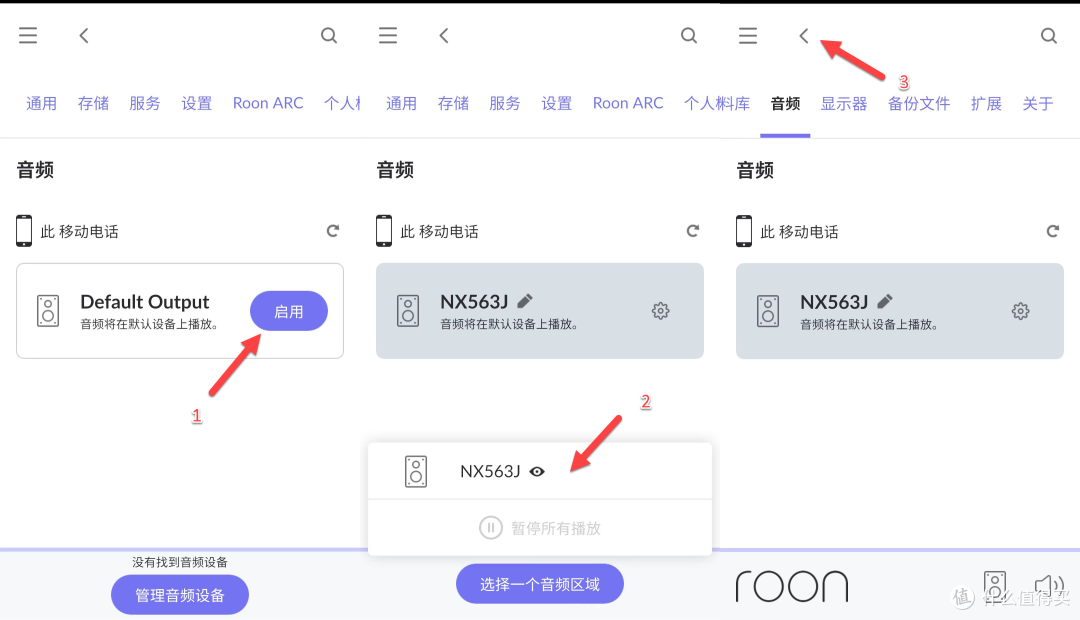Click the 管理音频设备 button
Screen dimensions: 1080x620
[x=179, y=594]
